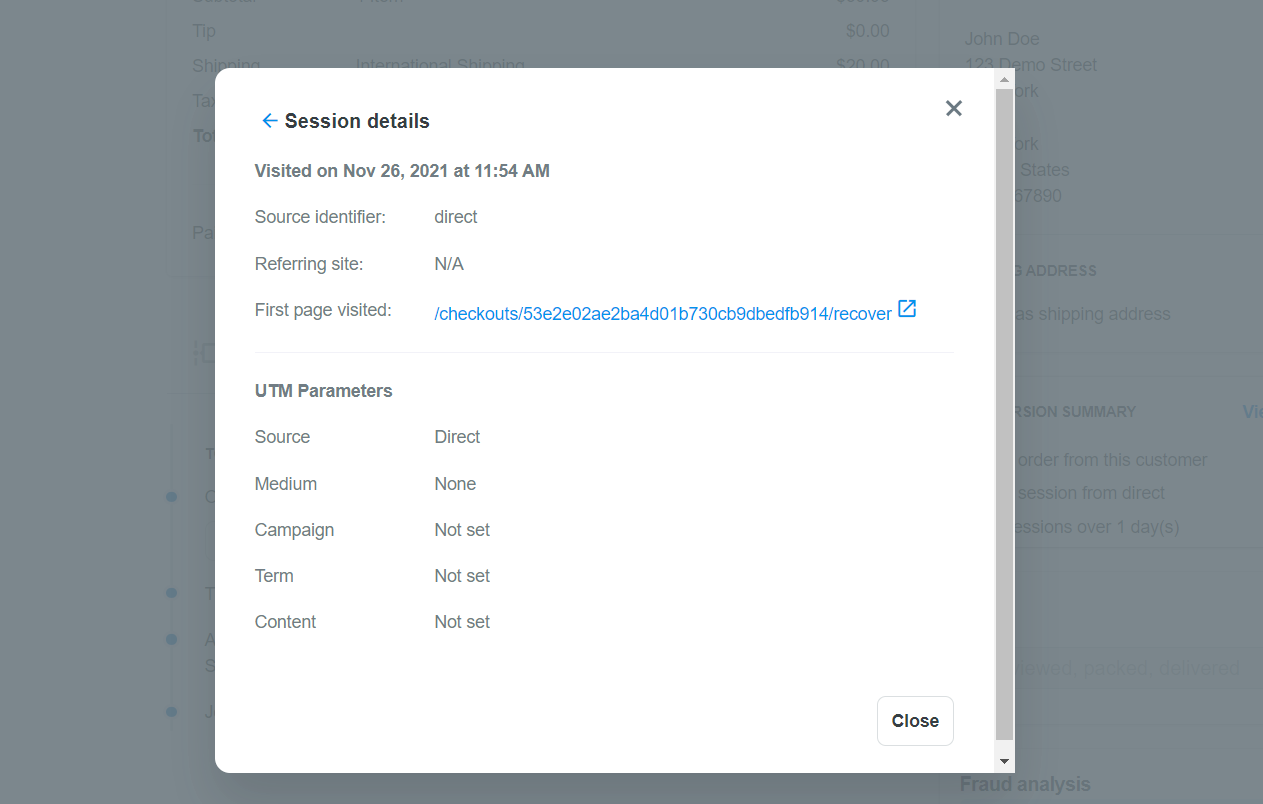Screen dimensions: 1263x804
Task: Select the Medium value None
Action: [455, 484]
